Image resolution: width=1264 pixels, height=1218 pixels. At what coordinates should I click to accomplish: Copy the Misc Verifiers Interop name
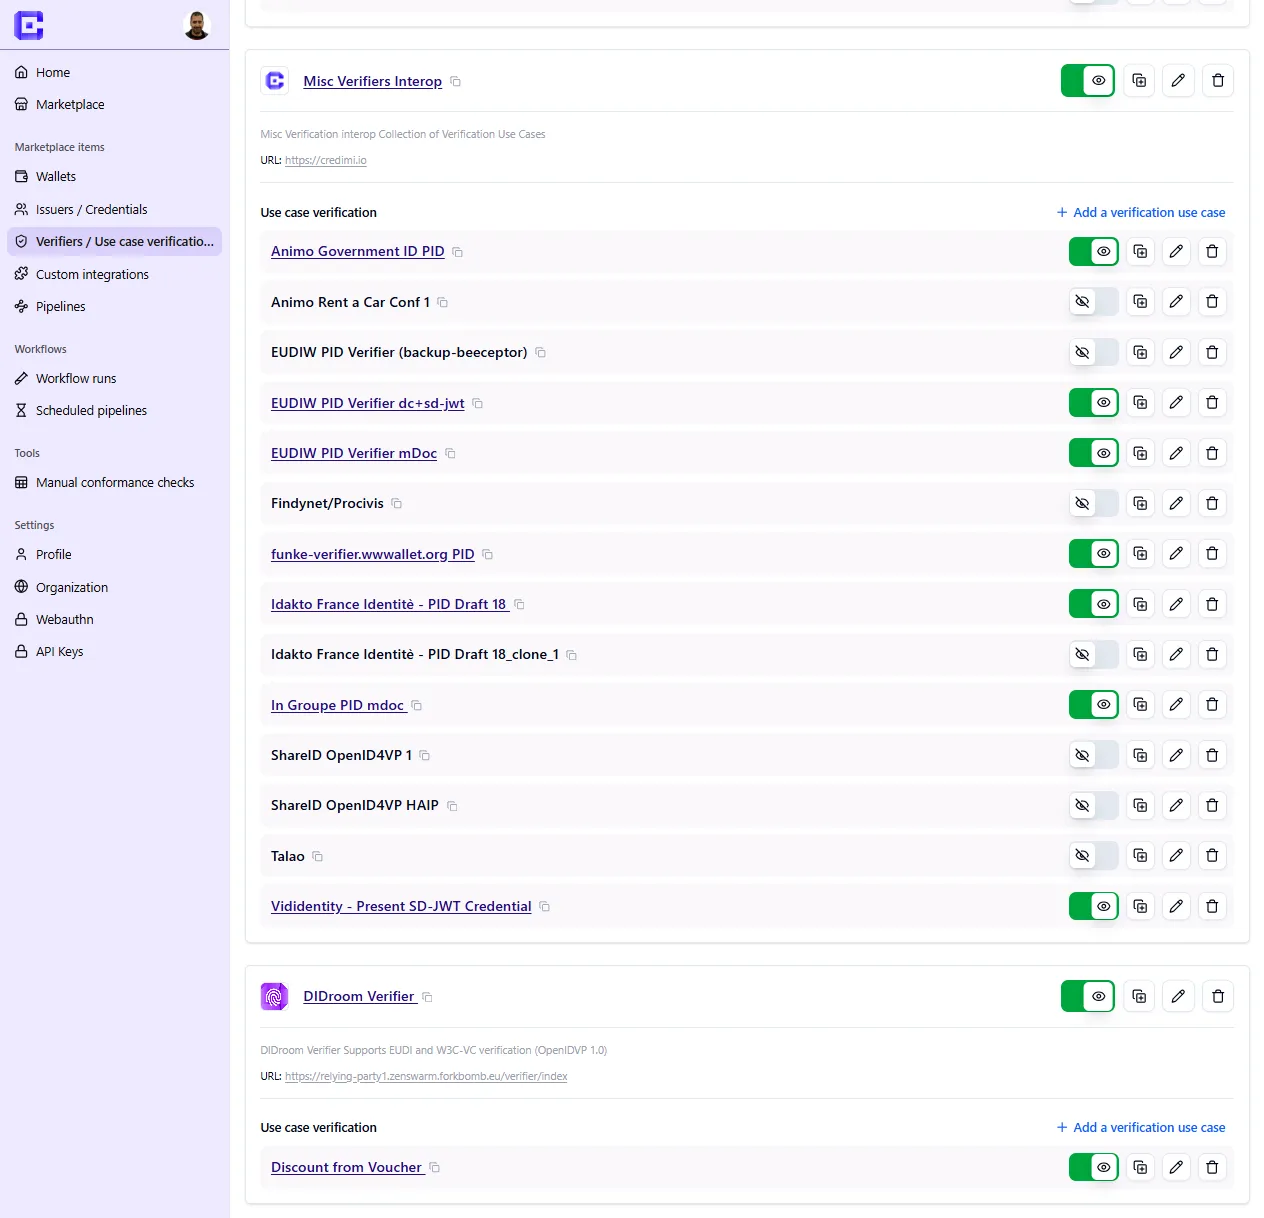coord(455,81)
